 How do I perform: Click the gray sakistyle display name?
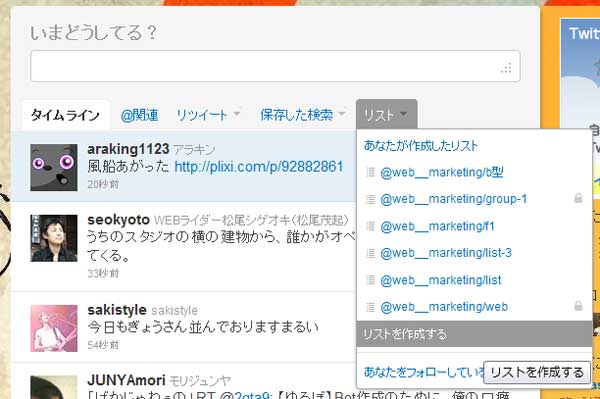pyautogui.click(x=174, y=310)
